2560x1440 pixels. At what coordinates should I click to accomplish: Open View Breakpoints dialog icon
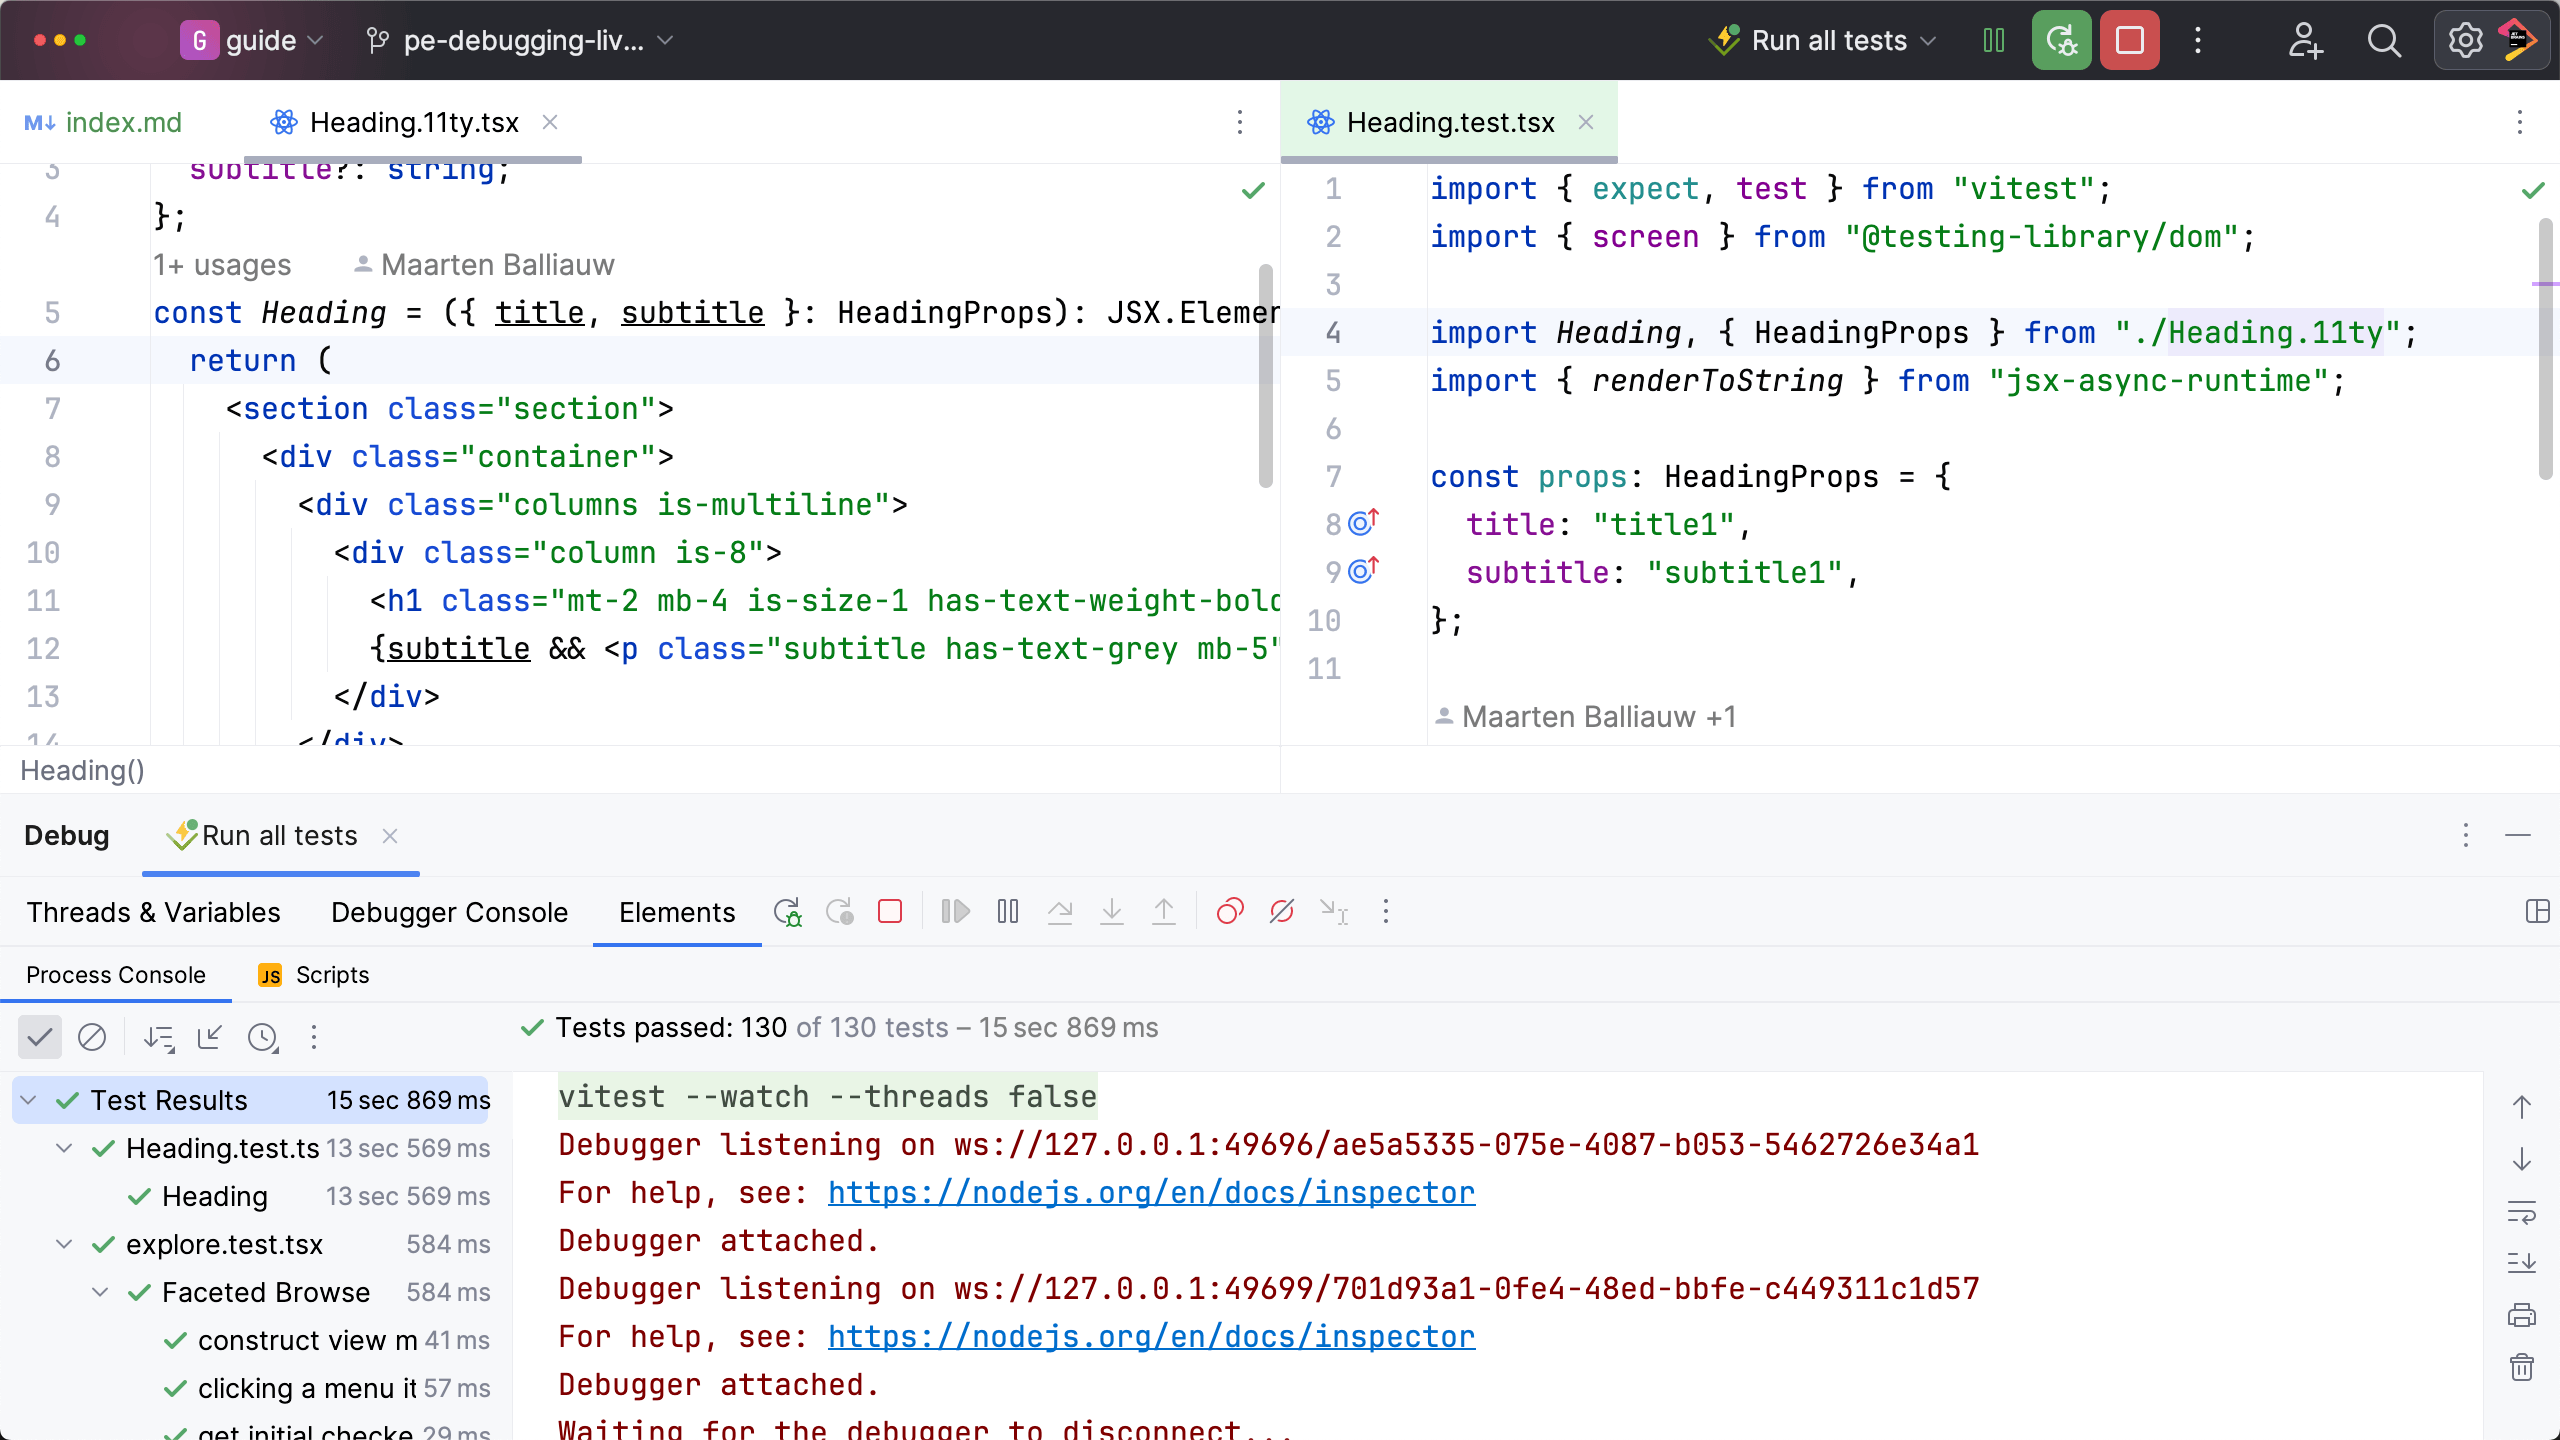pyautogui.click(x=1231, y=912)
